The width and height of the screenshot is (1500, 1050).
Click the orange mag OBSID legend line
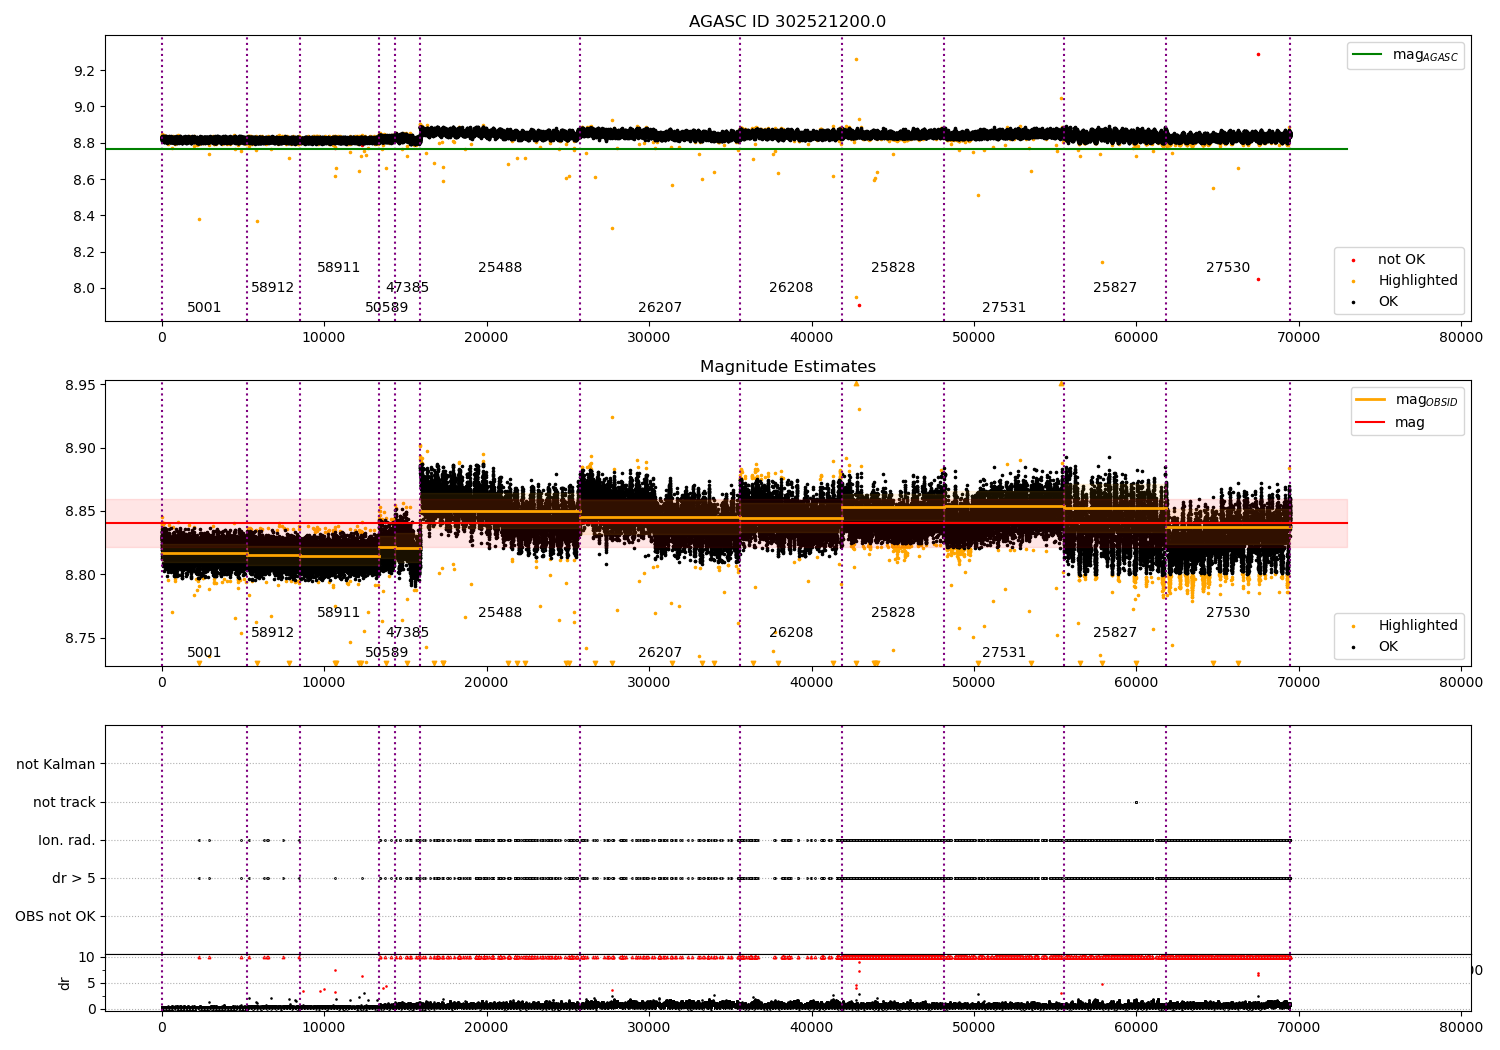1370,400
